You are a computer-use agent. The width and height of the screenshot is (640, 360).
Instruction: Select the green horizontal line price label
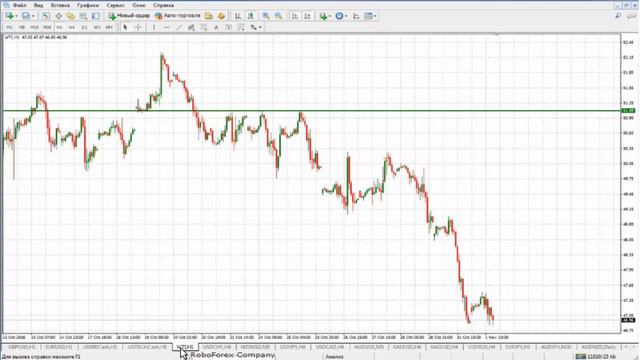click(x=628, y=111)
